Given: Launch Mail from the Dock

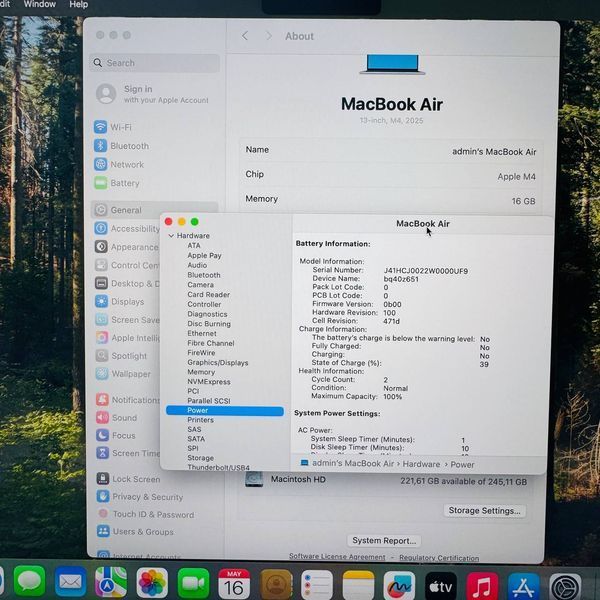Looking at the screenshot, I should (x=70, y=582).
